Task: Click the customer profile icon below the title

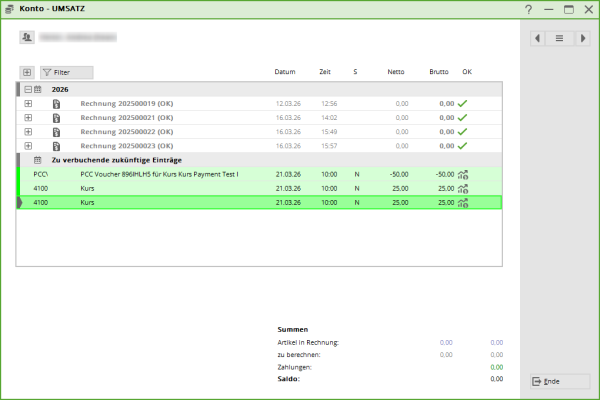Action: pos(27,37)
